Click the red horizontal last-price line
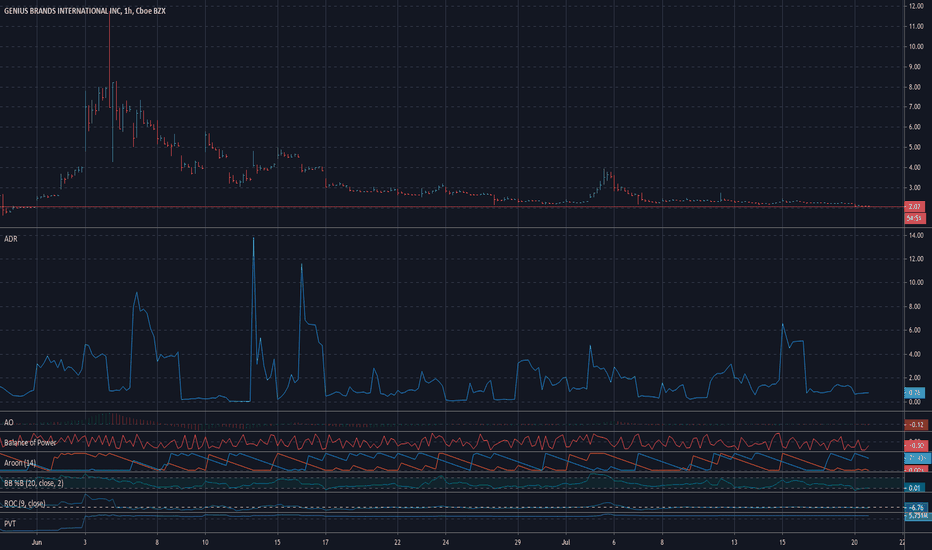This screenshot has width=932, height=550. 452,207
